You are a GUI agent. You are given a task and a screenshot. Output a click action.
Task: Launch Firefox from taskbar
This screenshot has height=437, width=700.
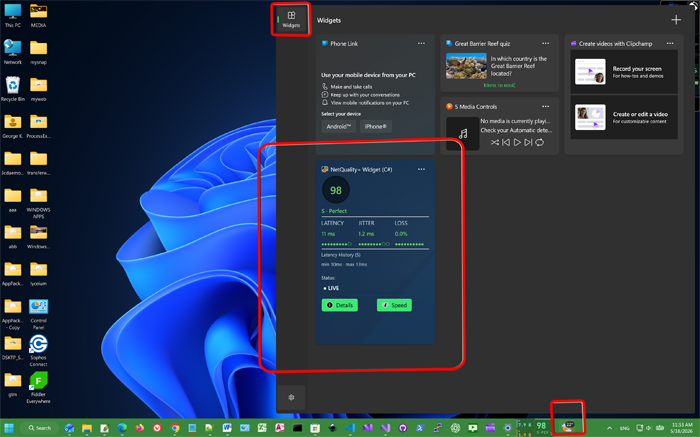139,428
